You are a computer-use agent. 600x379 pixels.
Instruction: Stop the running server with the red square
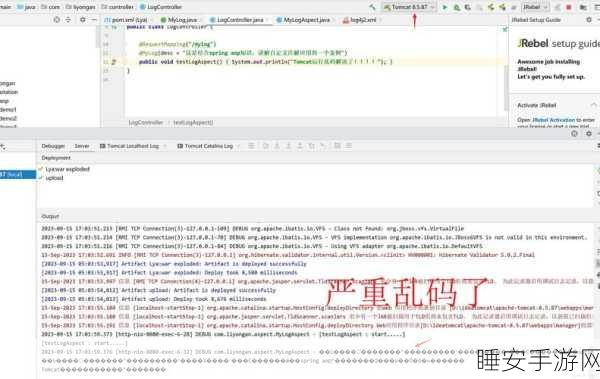pyautogui.click(x=569, y=7)
